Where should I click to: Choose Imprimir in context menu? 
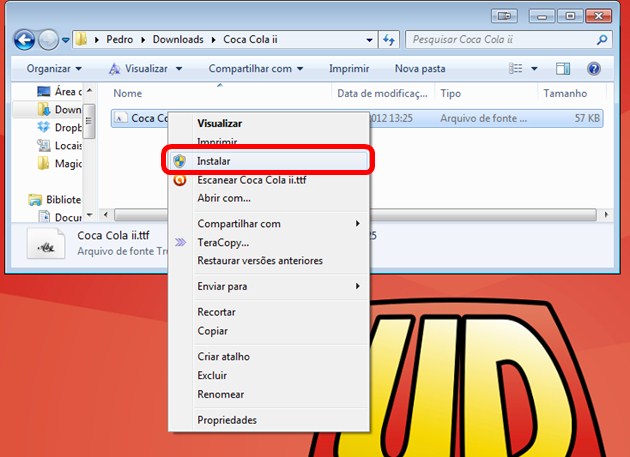tap(217, 141)
